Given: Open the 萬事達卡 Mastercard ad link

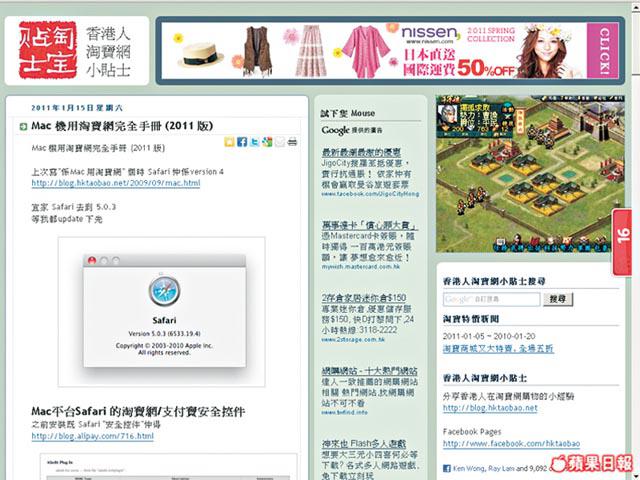Looking at the screenshot, I should pyautogui.click(x=369, y=225).
